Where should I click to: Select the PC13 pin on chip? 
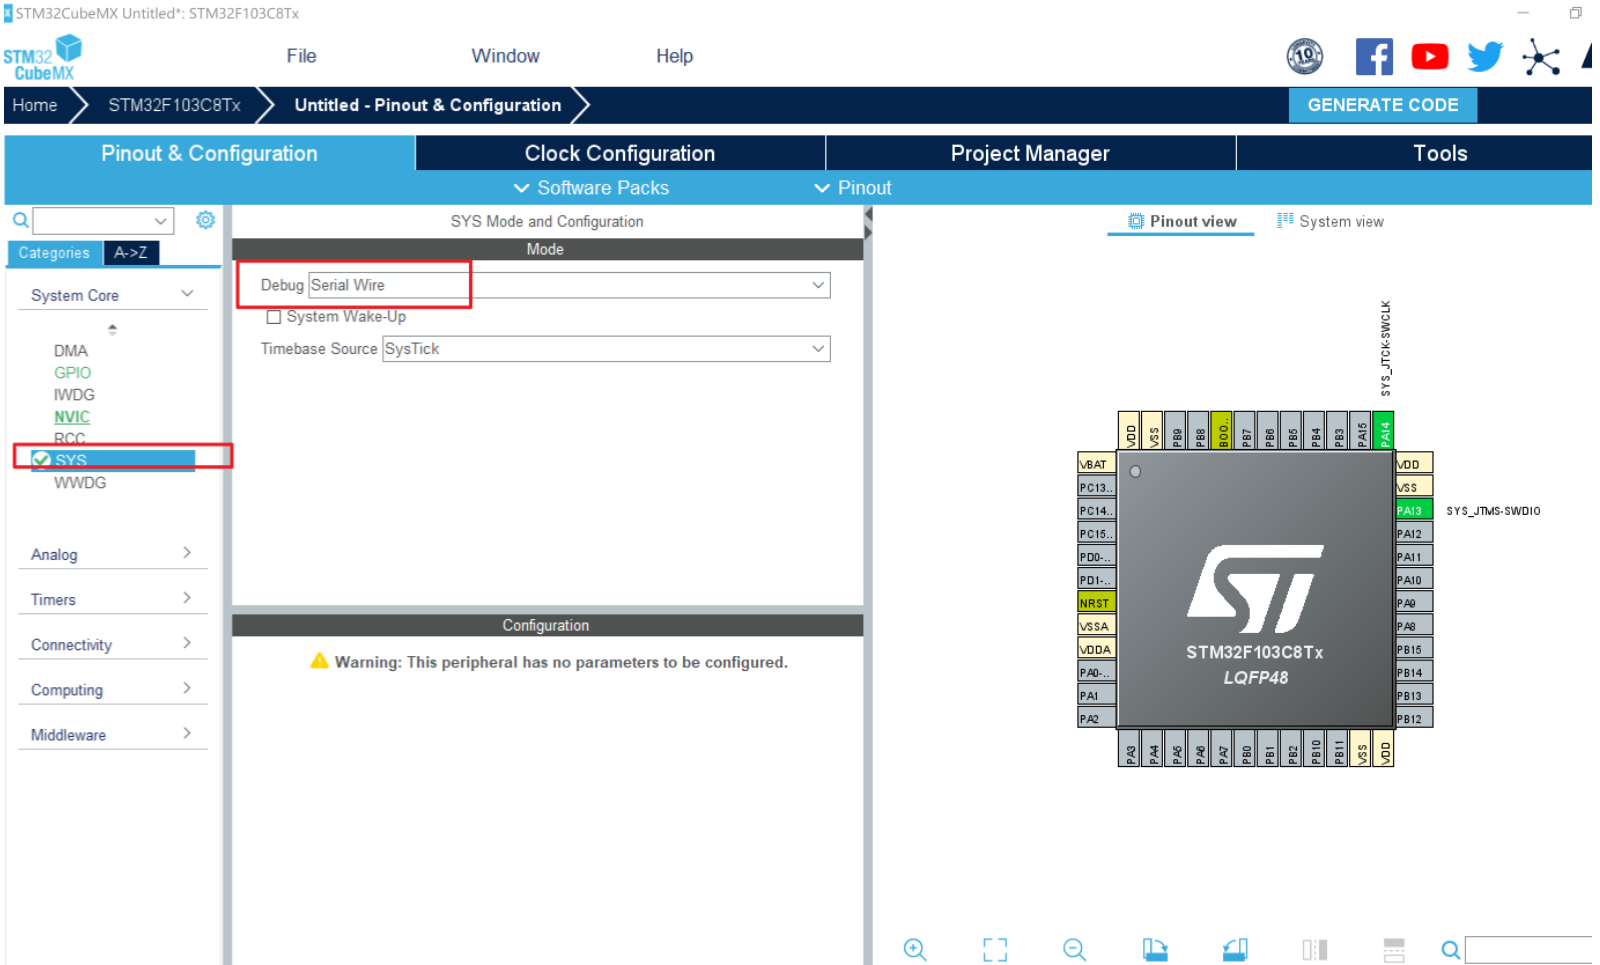coord(1096,487)
